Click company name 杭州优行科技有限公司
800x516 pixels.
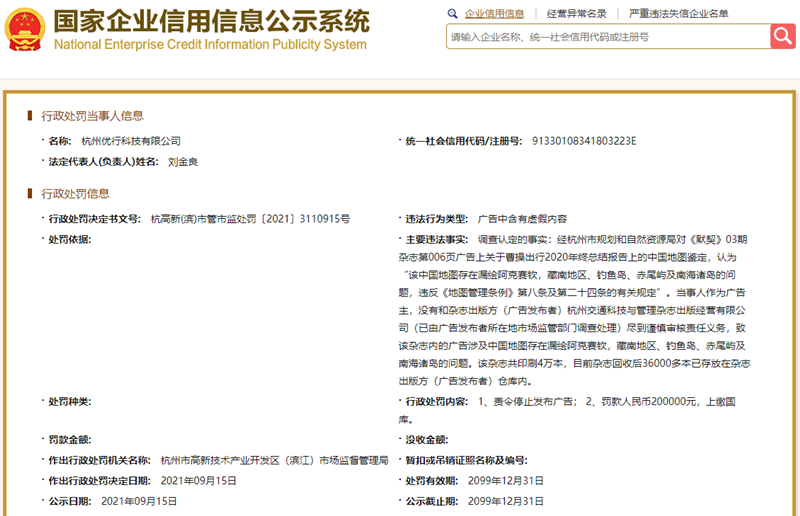131,141
